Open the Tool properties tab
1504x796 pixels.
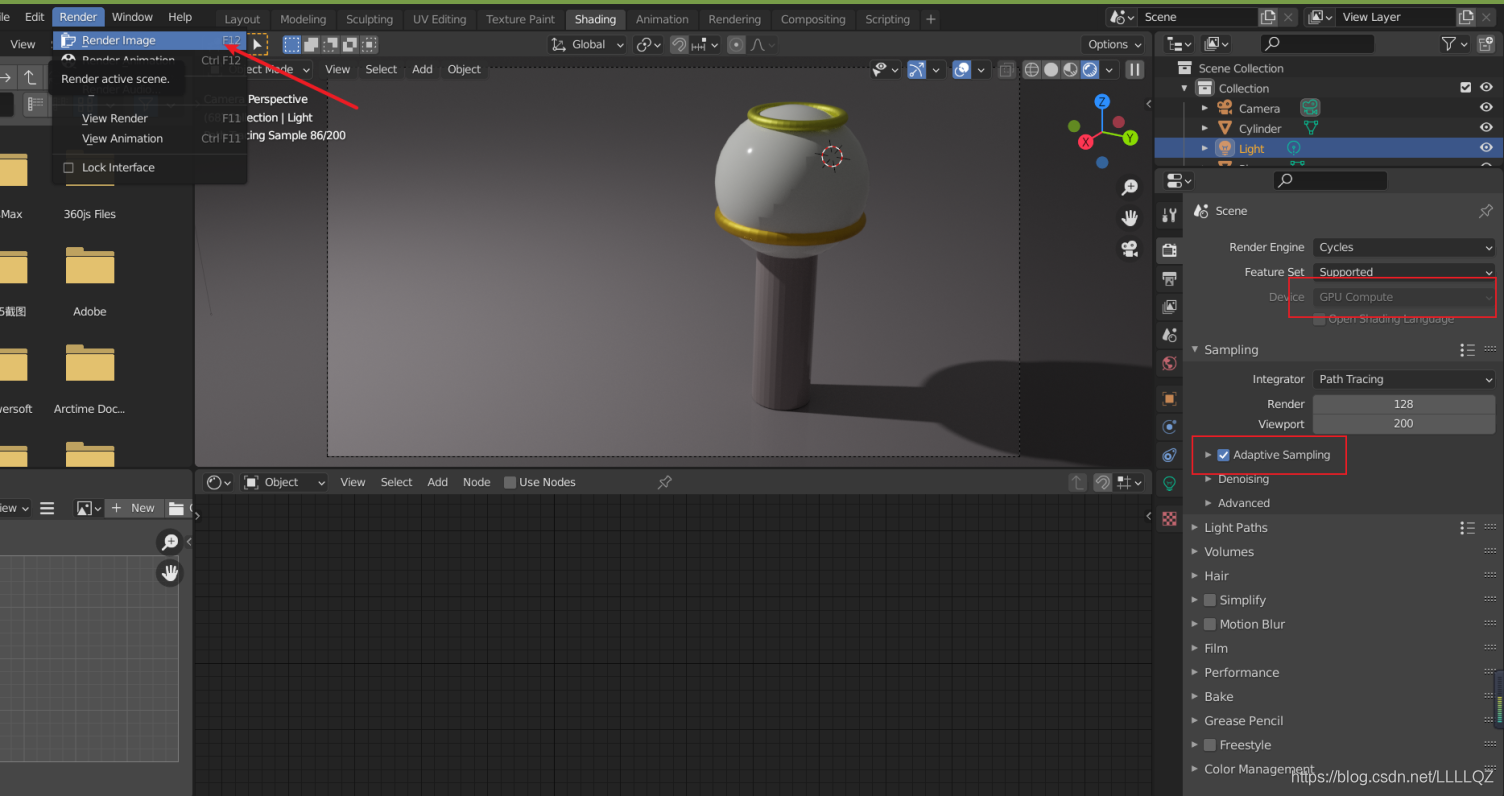coord(1169,216)
